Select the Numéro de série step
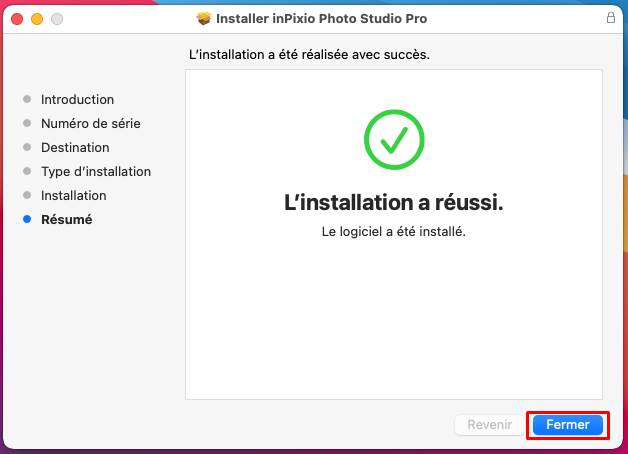Viewport: 628px width, 454px height. click(x=91, y=123)
